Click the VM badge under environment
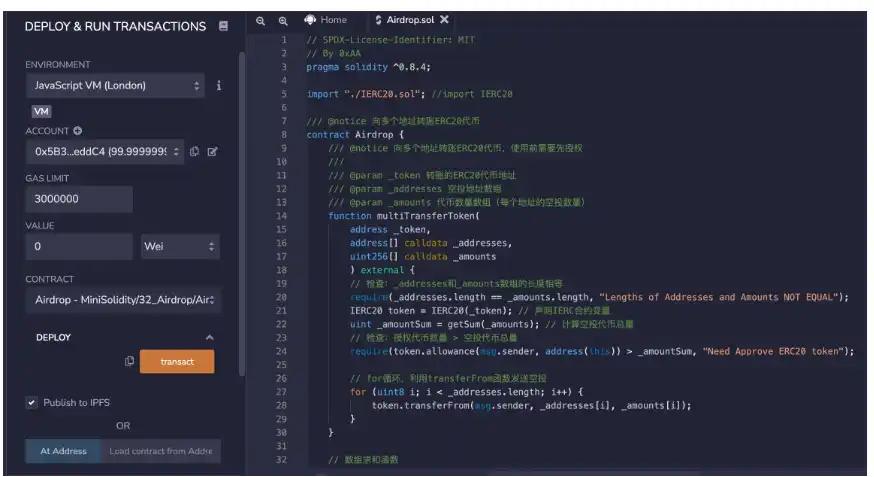The height and width of the screenshot is (477, 874). 41,111
